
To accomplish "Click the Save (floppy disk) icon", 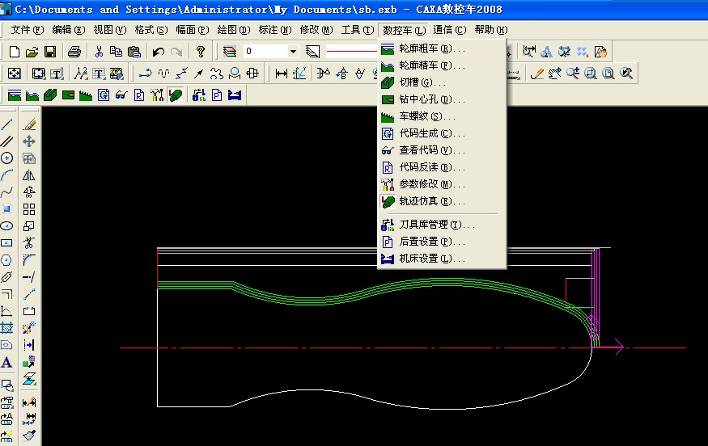I will [x=49, y=51].
